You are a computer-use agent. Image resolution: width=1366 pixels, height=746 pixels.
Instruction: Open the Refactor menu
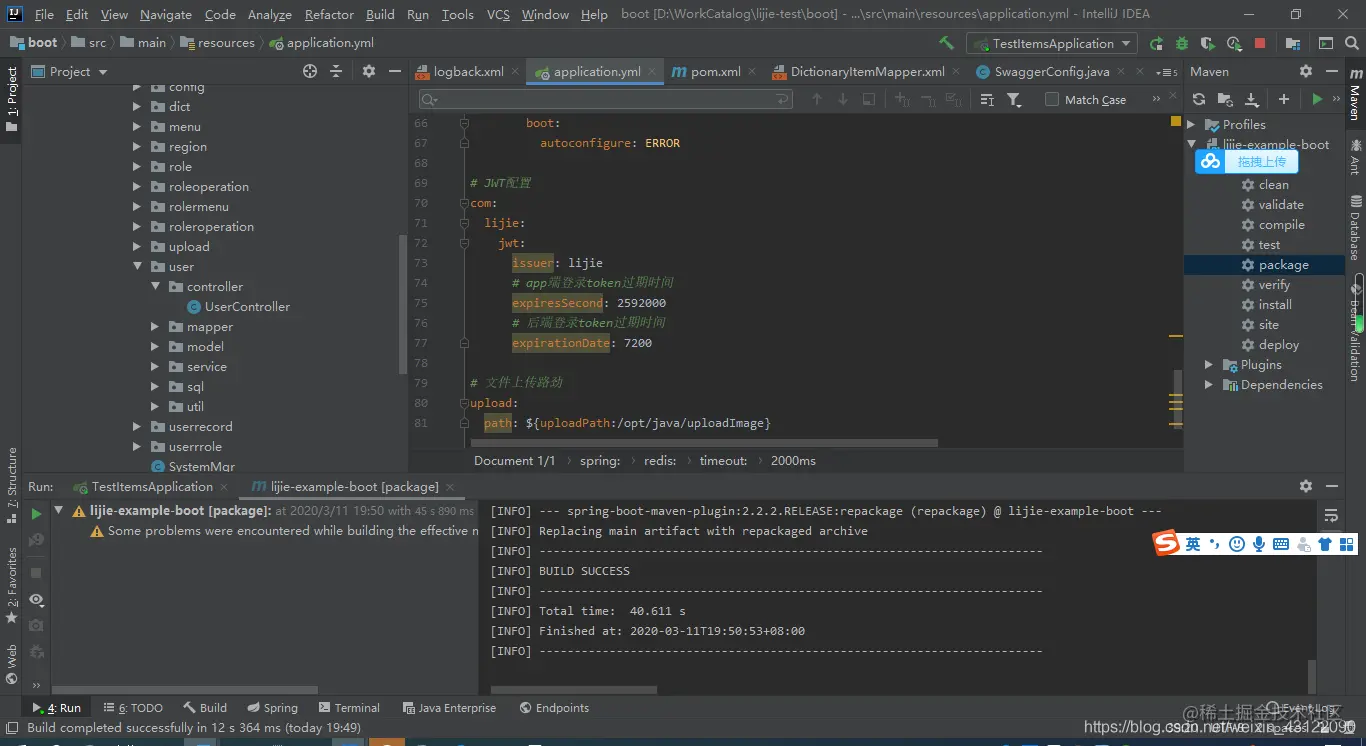[x=329, y=14]
